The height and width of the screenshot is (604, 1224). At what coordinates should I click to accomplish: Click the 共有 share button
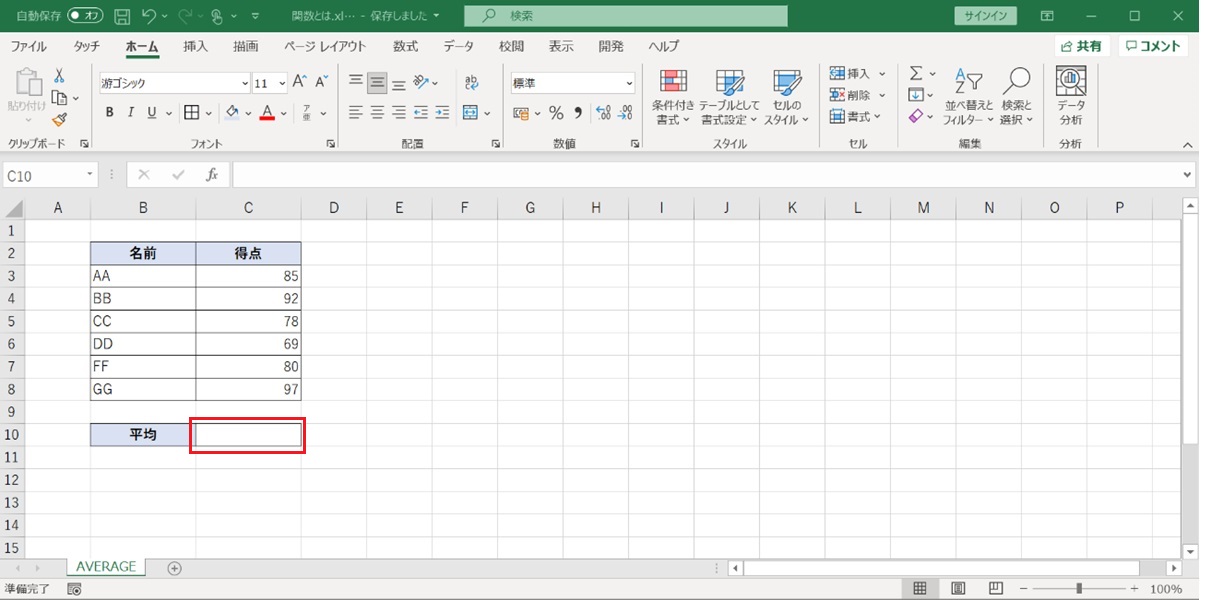1081,46
